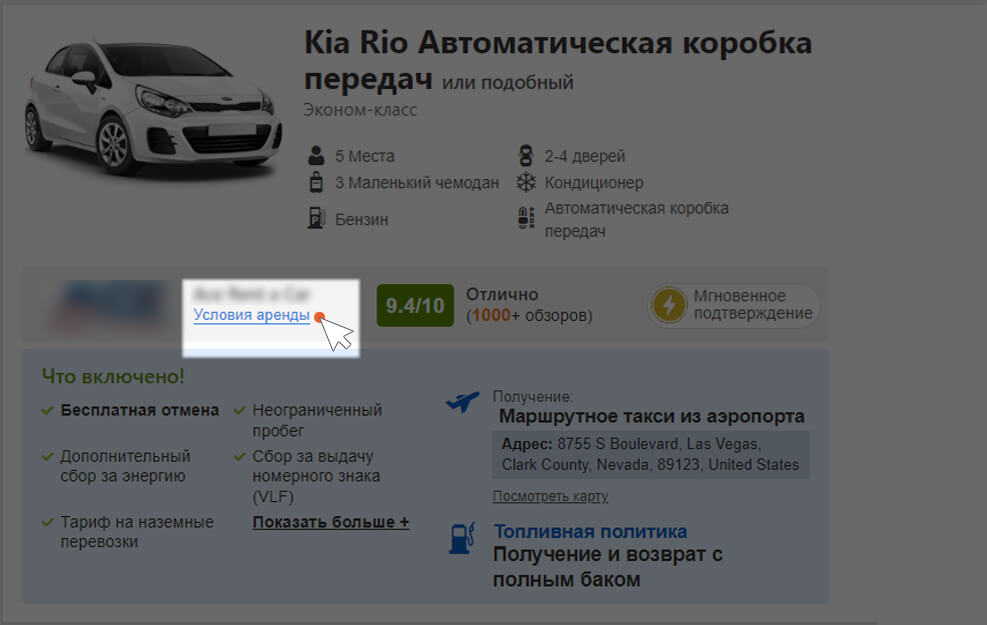Screen dimensions: 987x625
Task: Click the 3 Маленький чемодан text
Action: [417, 183]
